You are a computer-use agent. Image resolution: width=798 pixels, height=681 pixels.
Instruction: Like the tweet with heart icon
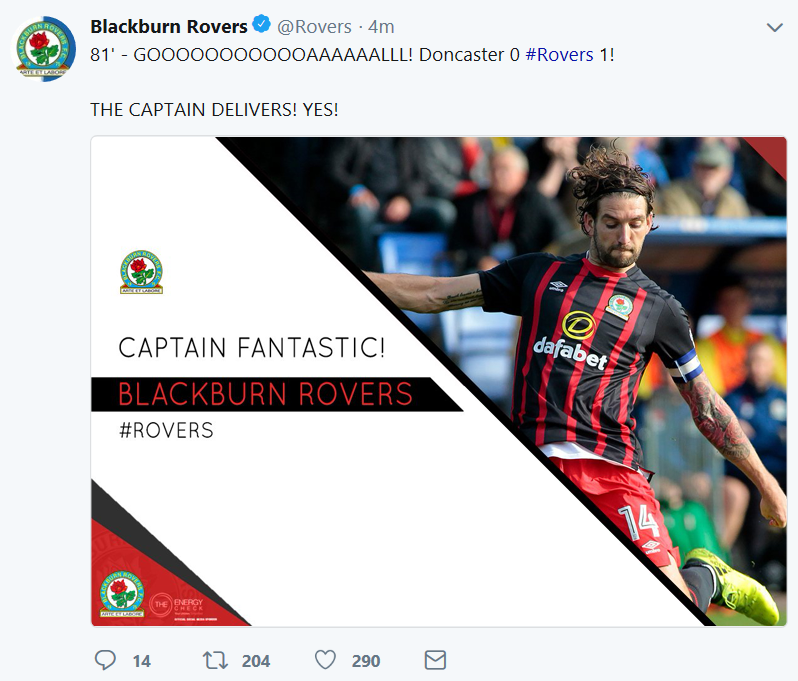pos(325,660)
